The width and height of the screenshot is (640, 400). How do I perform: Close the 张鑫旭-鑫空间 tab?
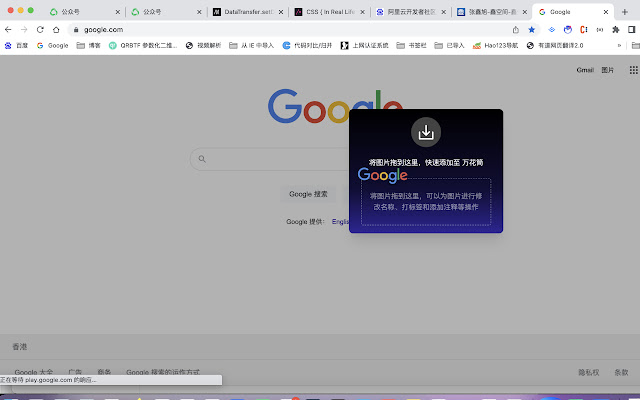(525, 12)
